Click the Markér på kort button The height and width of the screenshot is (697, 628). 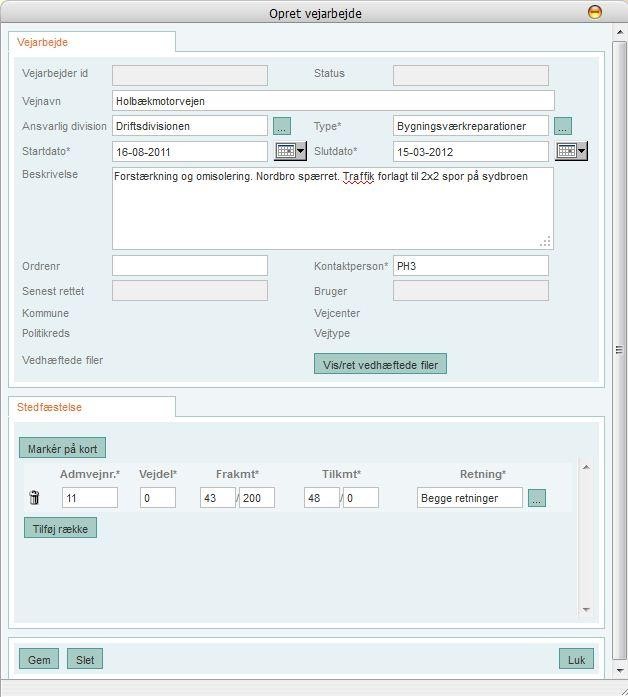(x=62, y=449)
